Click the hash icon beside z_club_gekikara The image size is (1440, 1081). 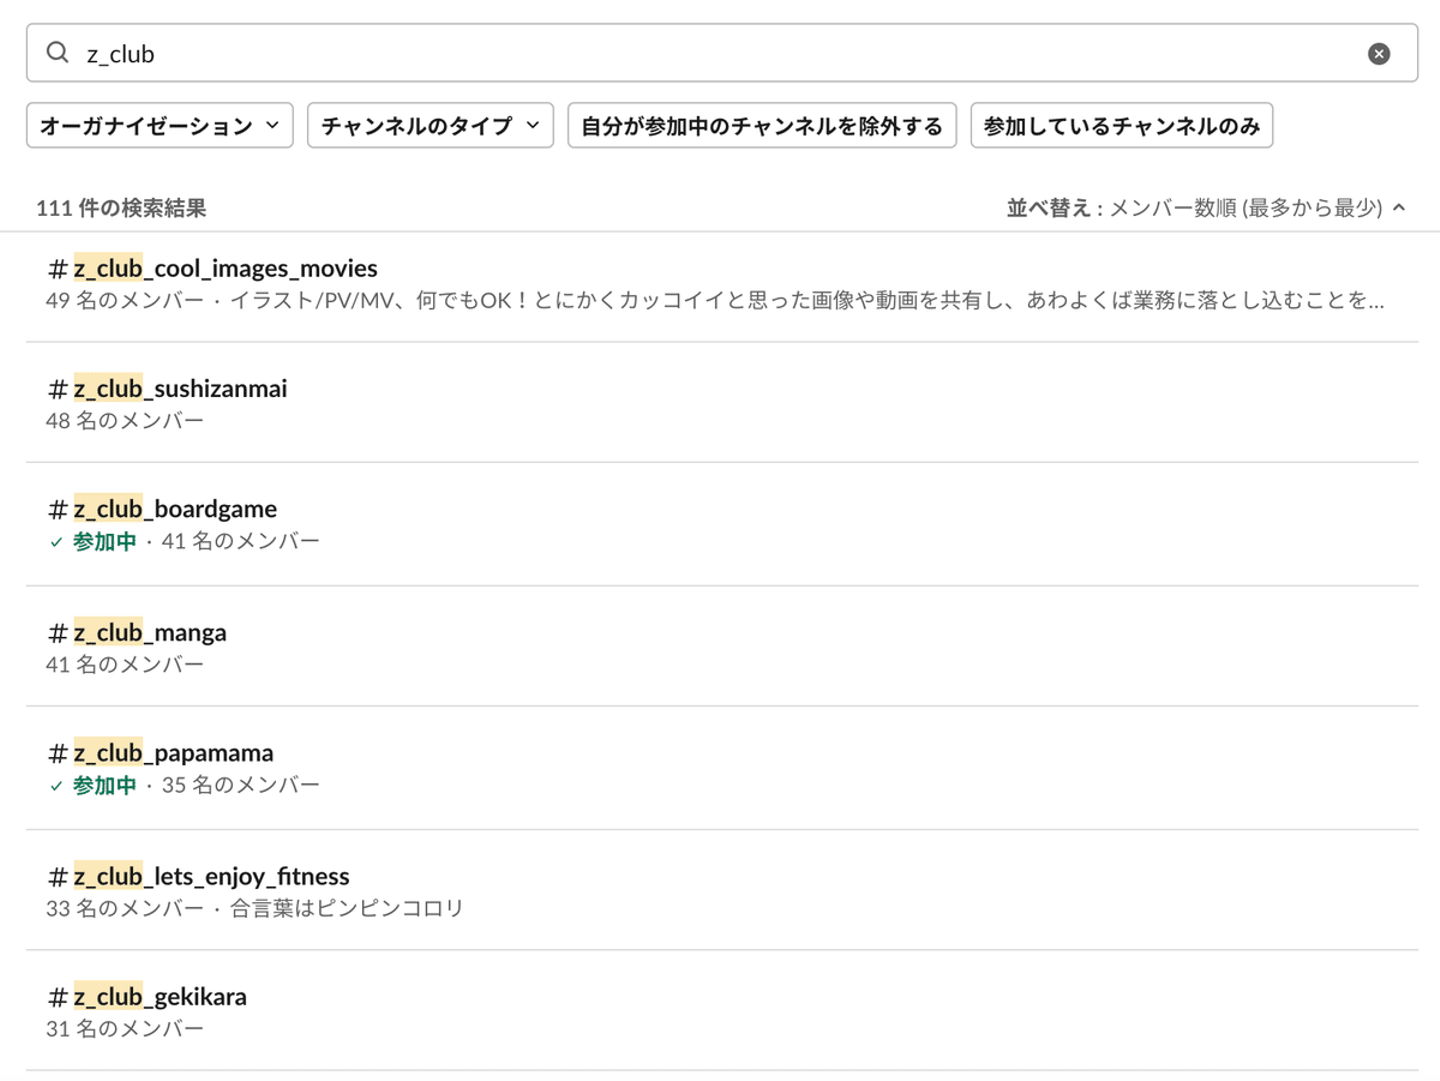coord(58,997)
